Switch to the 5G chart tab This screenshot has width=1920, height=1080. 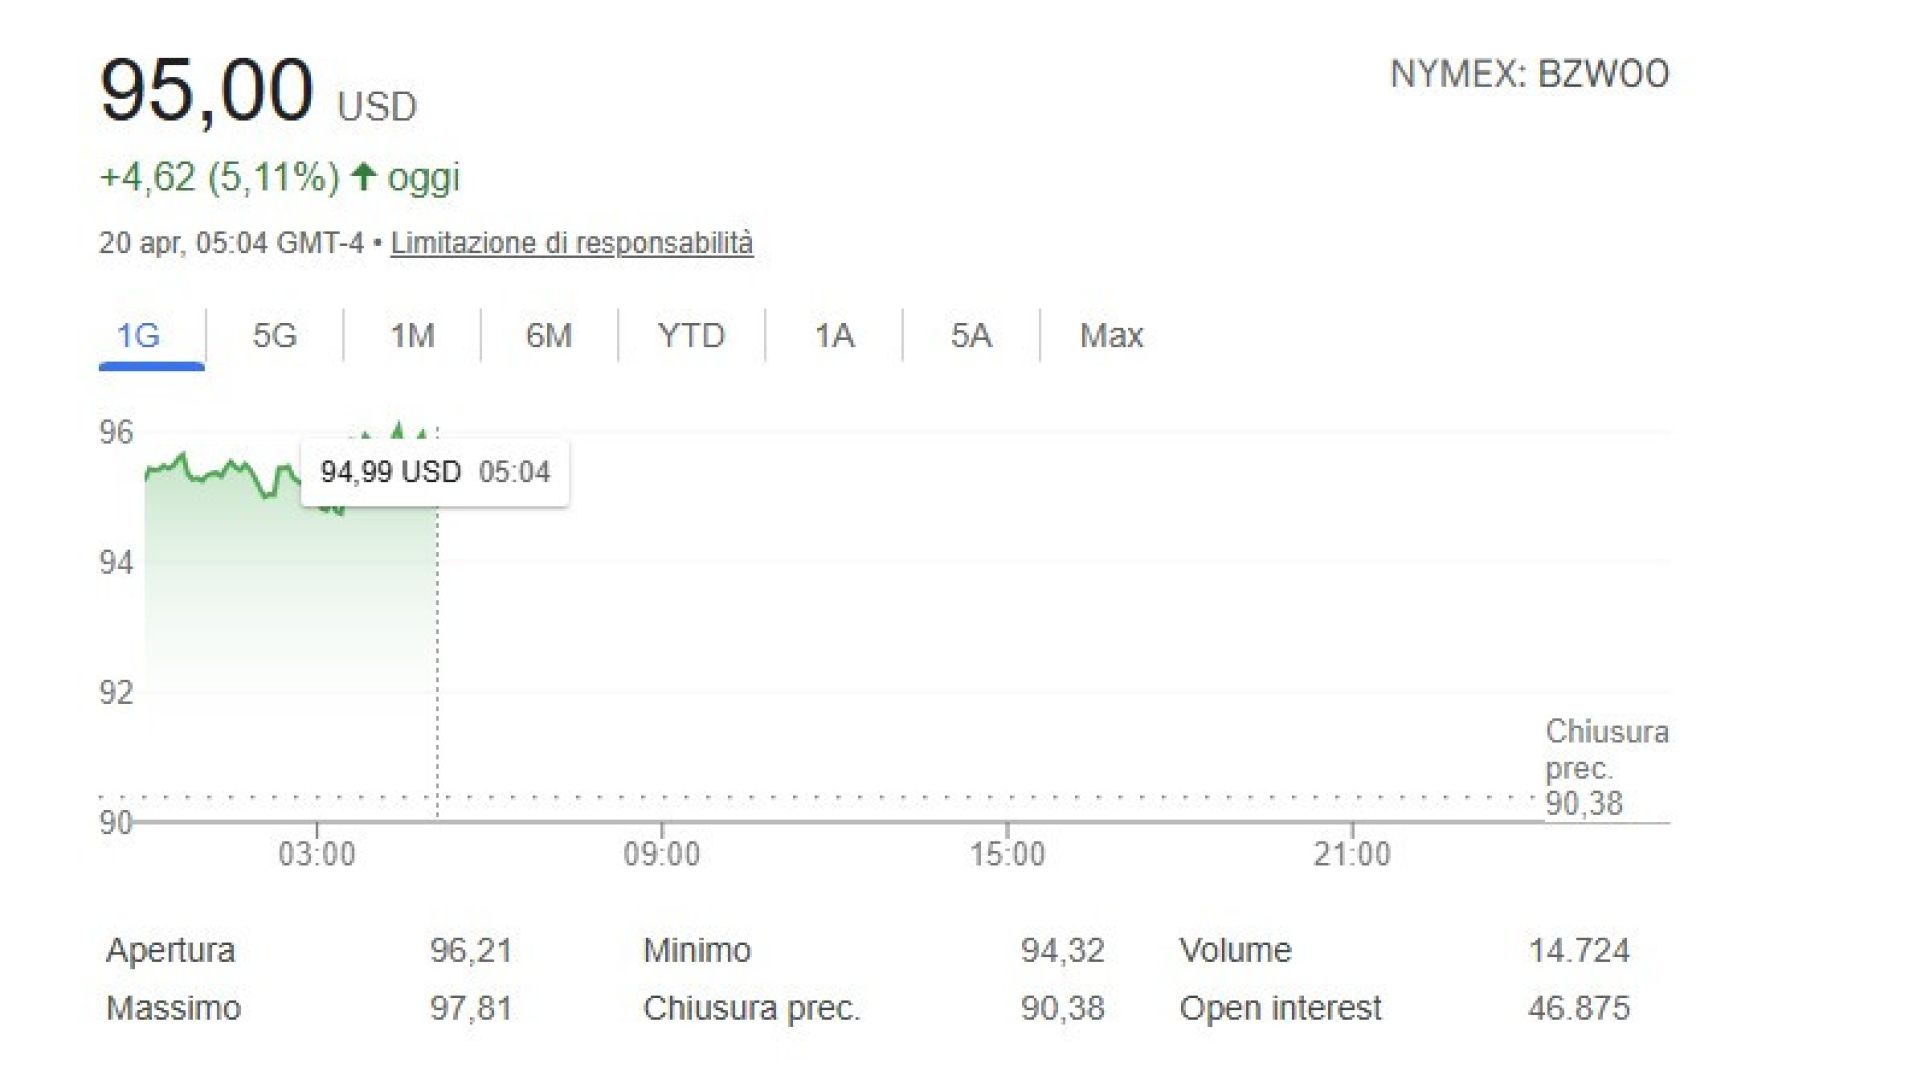[275, 336]
